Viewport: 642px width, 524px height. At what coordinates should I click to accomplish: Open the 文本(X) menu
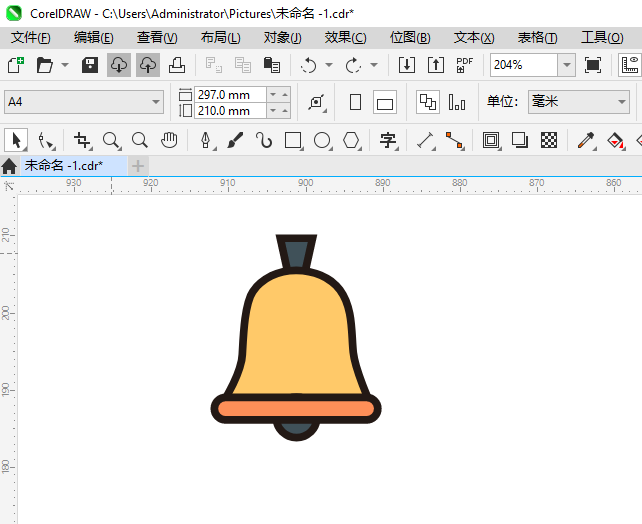(x=474, y=38)
